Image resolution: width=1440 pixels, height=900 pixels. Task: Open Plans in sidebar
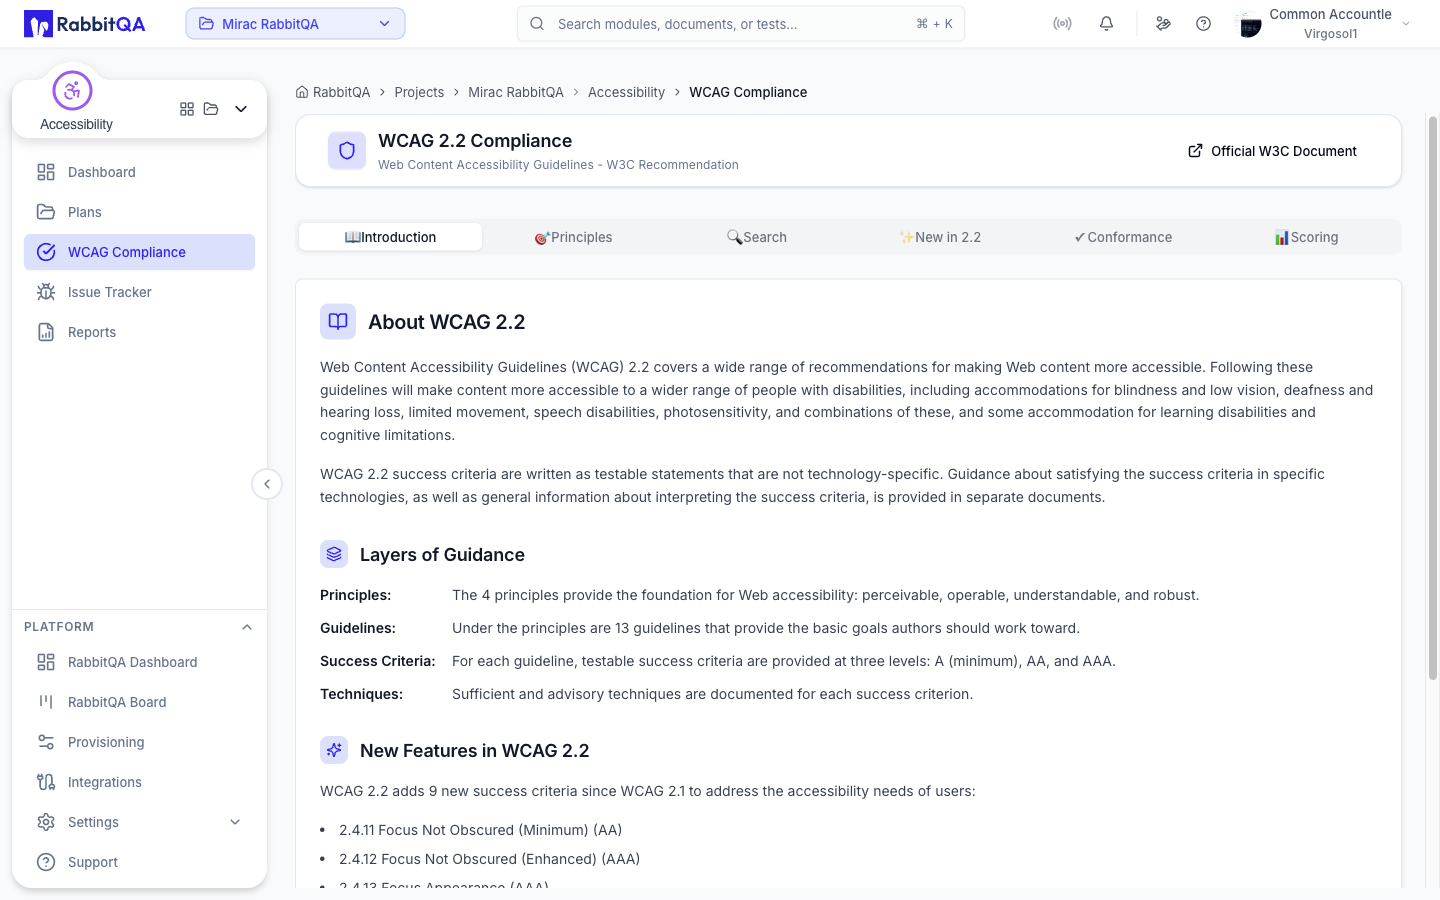139,212
